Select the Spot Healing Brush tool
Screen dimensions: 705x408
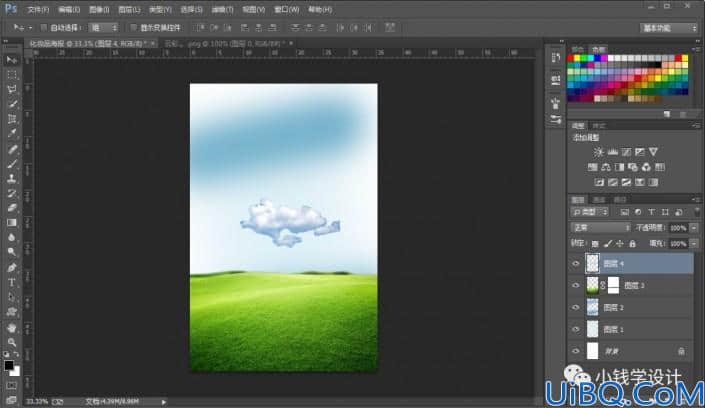tap(12, 149)
